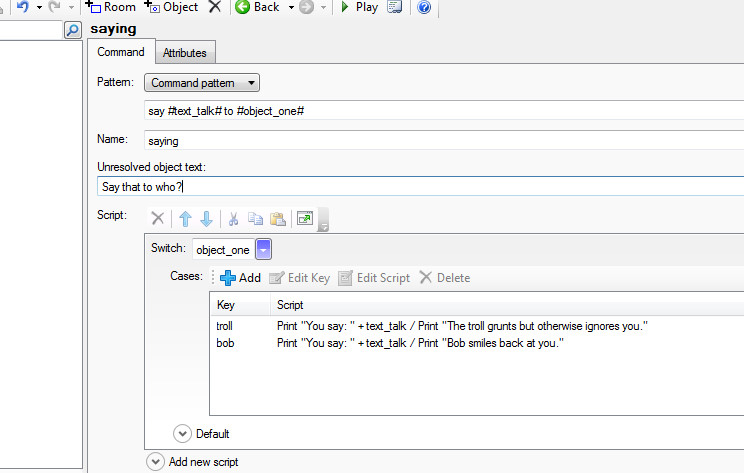Click the blue help question mark icon
This screenshot has height=473, width=744.
click(x=423, y=7)
